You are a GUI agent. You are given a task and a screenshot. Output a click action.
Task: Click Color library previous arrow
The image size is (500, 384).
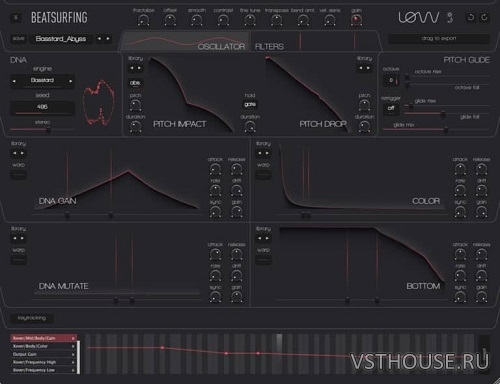point(259,153)
